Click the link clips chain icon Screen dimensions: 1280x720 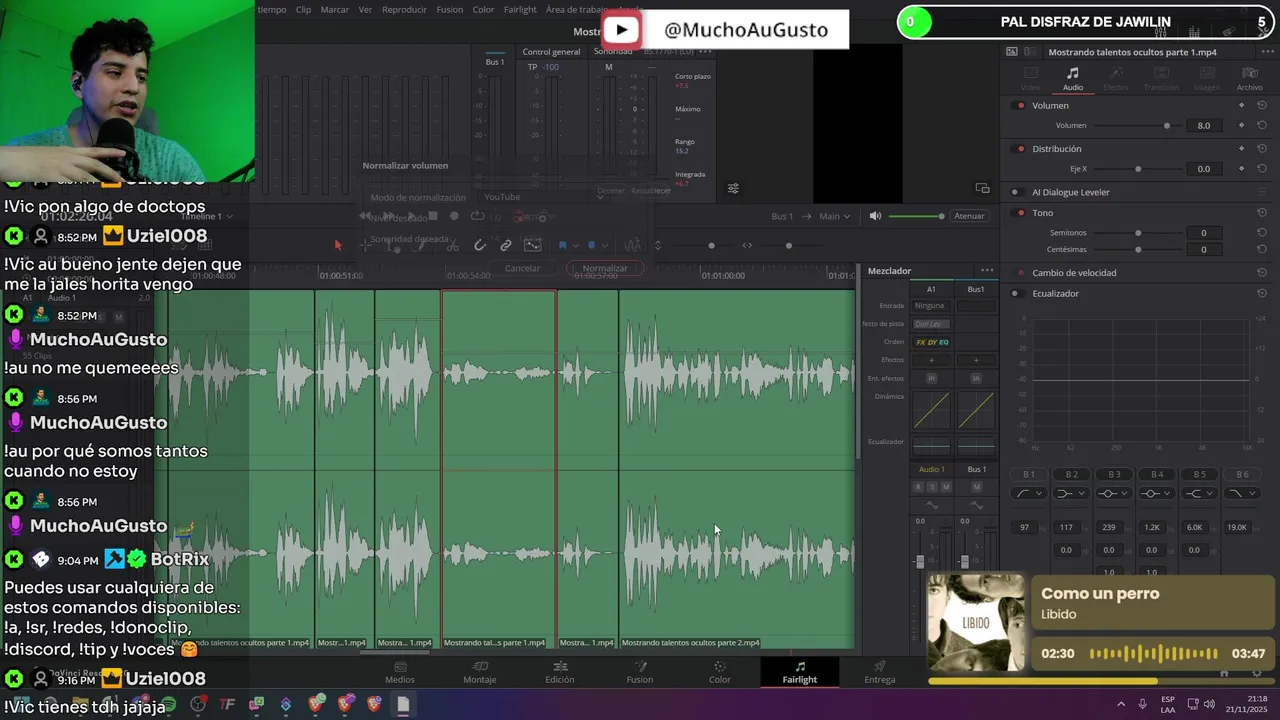click(506, 245)
